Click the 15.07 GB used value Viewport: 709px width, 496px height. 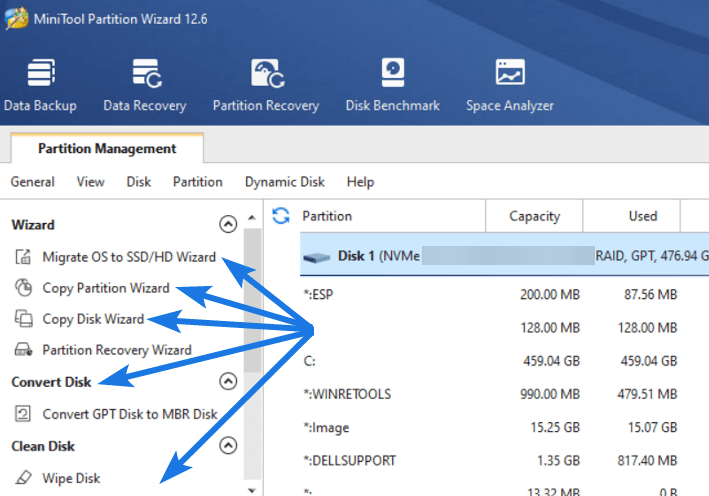coord(652,427)
